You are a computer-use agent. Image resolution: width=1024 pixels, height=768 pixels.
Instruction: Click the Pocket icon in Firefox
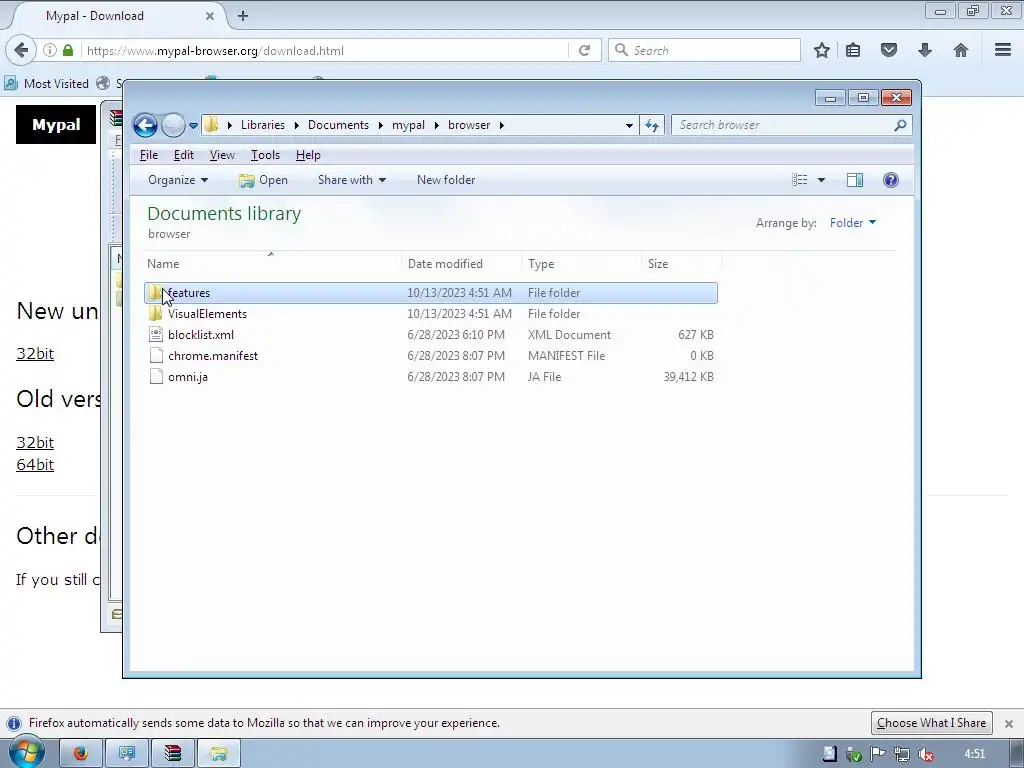pos(889,50)
